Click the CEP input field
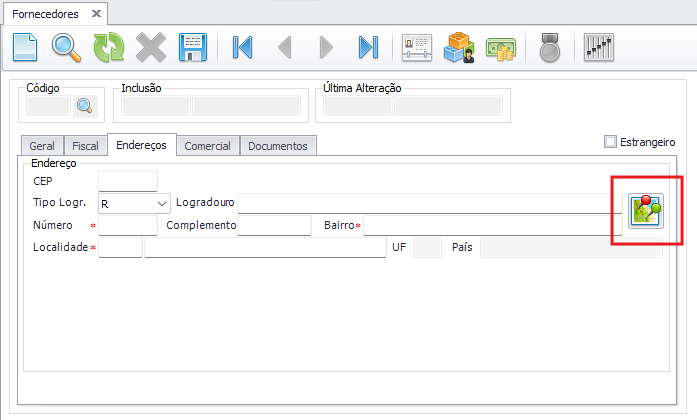The height and width of the screenshot is (420, 697). coord(128,181)
